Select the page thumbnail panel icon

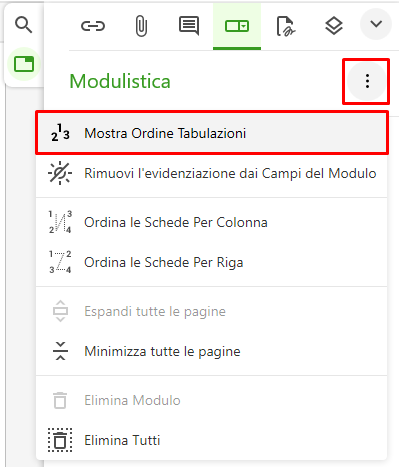pyautogui.click(x=24, y=64)
